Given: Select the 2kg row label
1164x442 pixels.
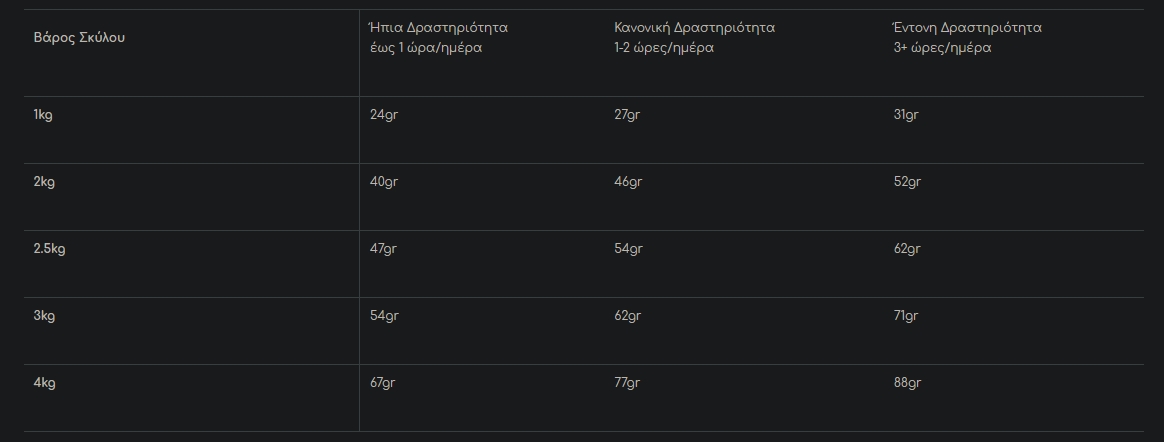Looking at the screenshot, I should [x=44, y=182].
